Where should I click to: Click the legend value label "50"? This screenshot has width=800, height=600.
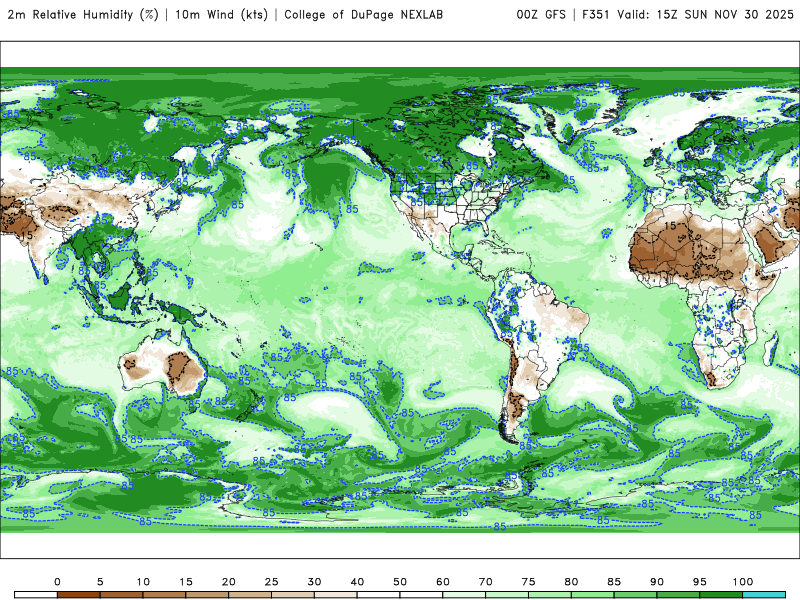tap(400, 582)
